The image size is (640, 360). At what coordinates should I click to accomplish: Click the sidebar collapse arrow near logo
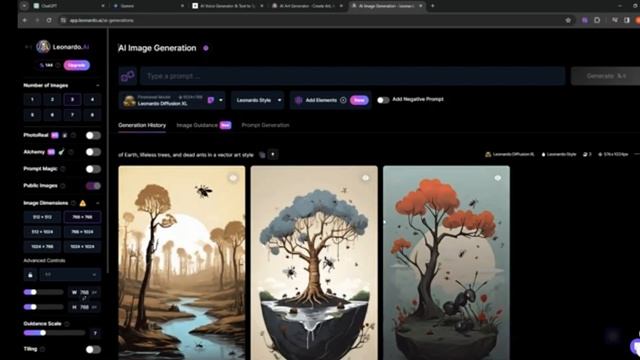pos(28,47)
